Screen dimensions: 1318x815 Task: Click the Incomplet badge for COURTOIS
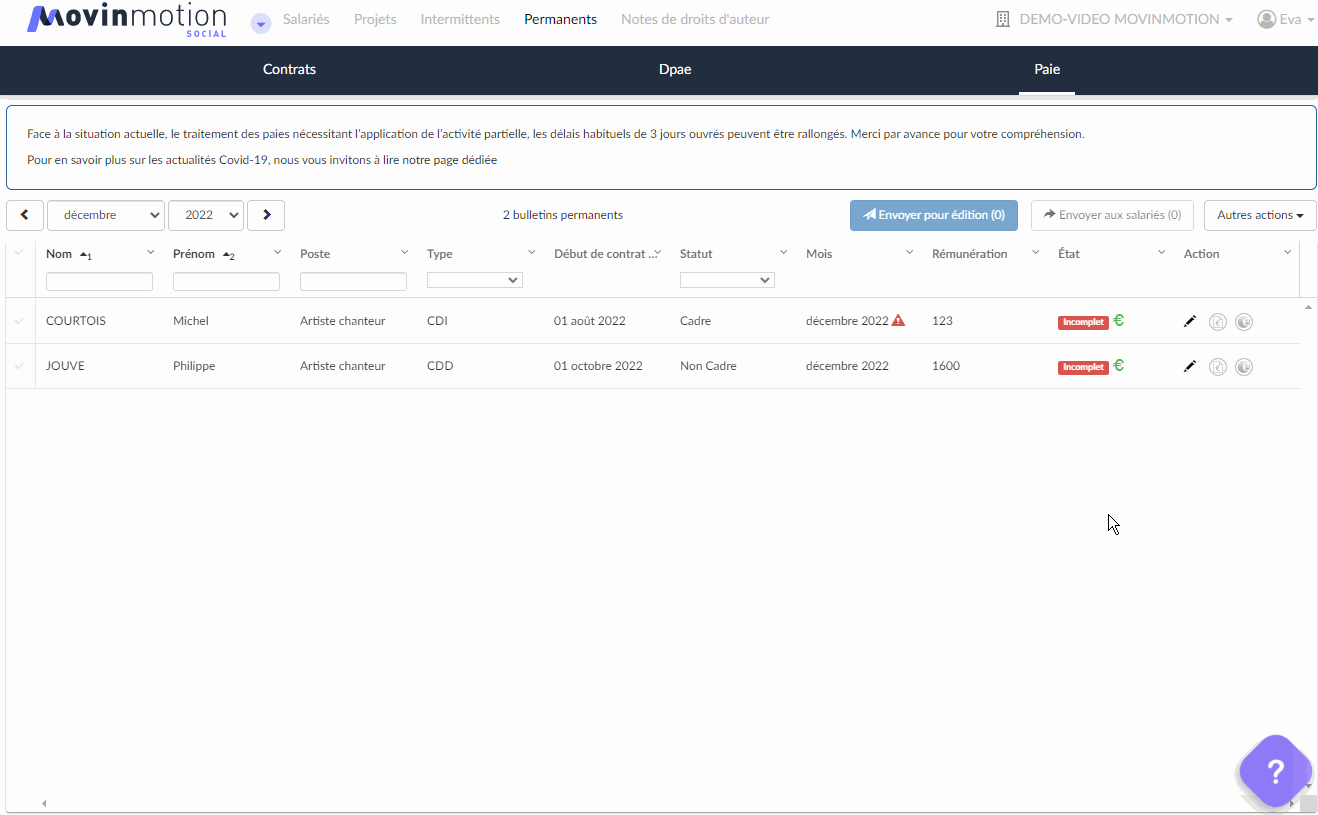click(1083, 323)
